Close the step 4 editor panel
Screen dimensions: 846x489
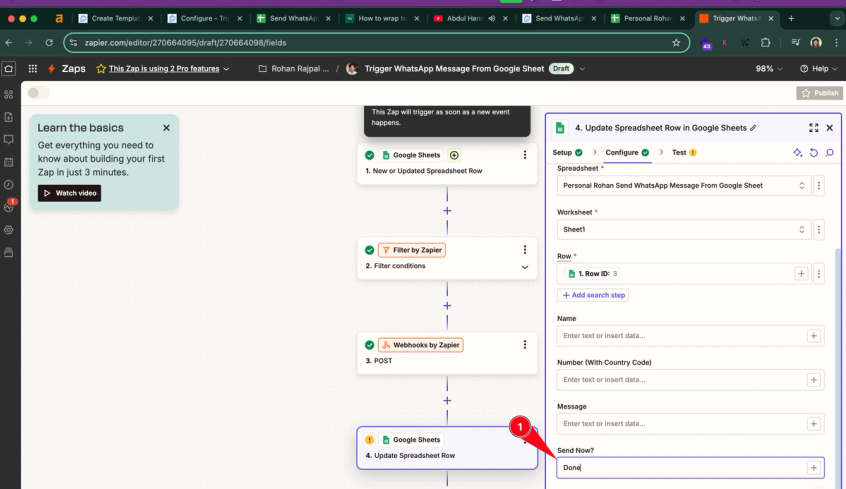(830, 128)
